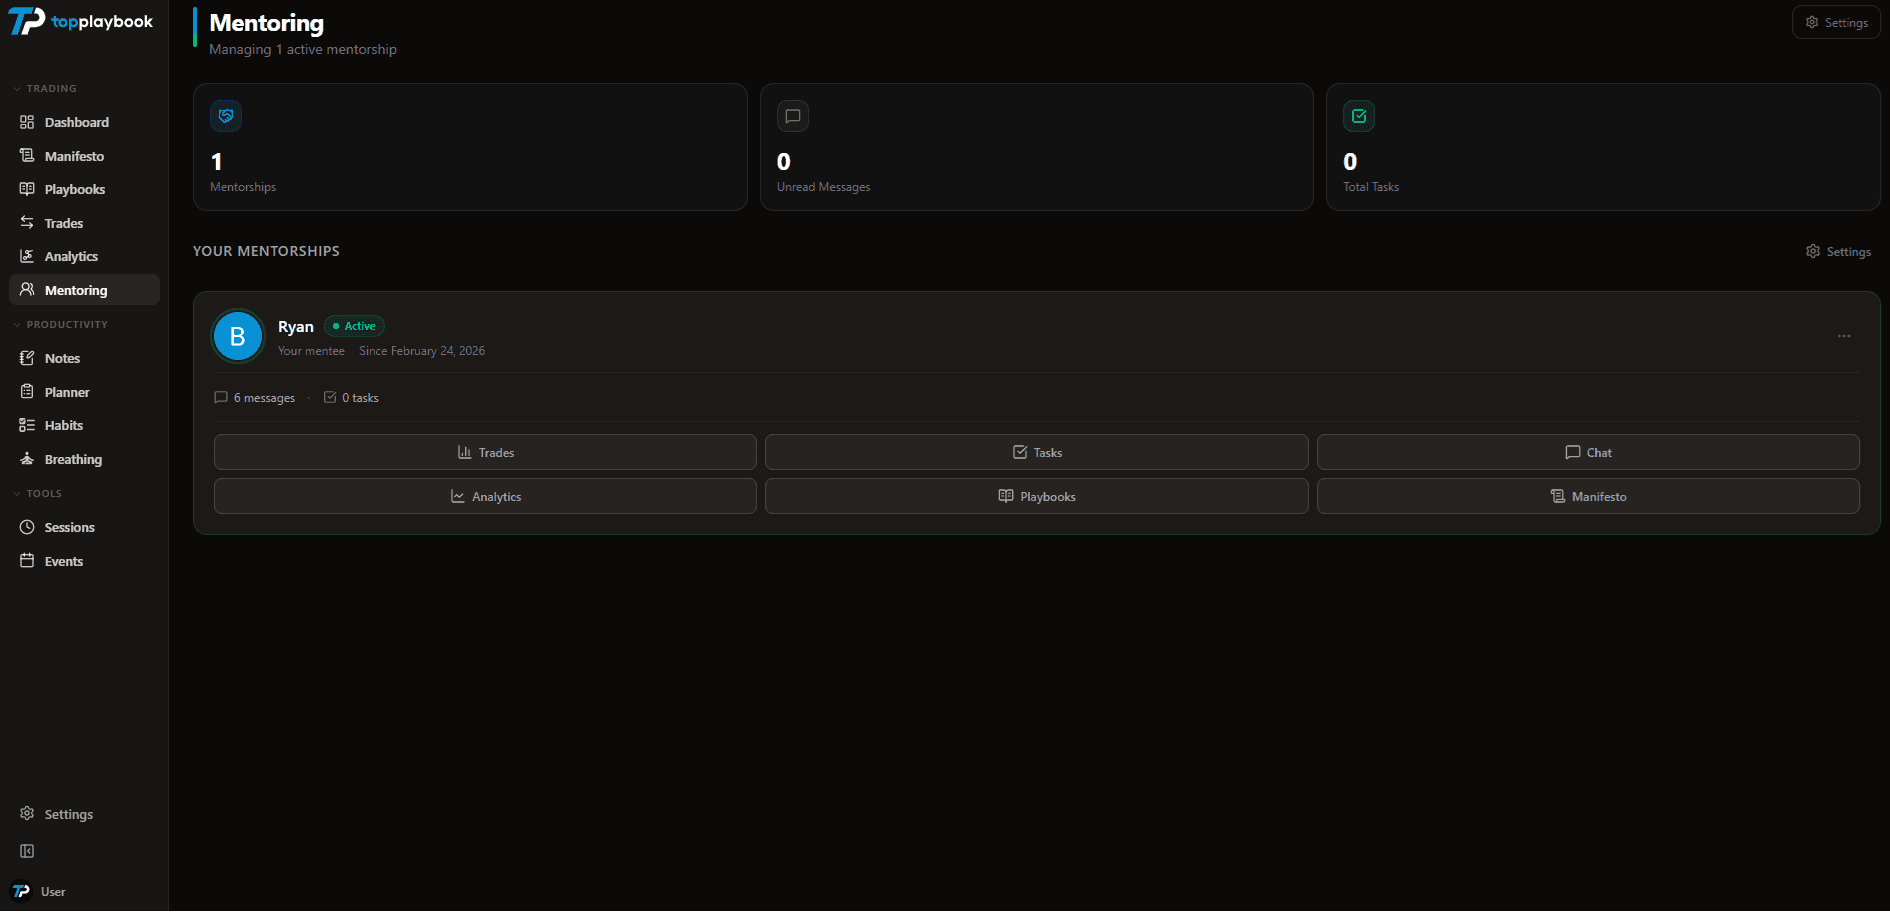Image resolution: width=1890 pixels, height=917 pixels.
Task: Open Analytics under Trading
Action: click(x=71, y=256)
